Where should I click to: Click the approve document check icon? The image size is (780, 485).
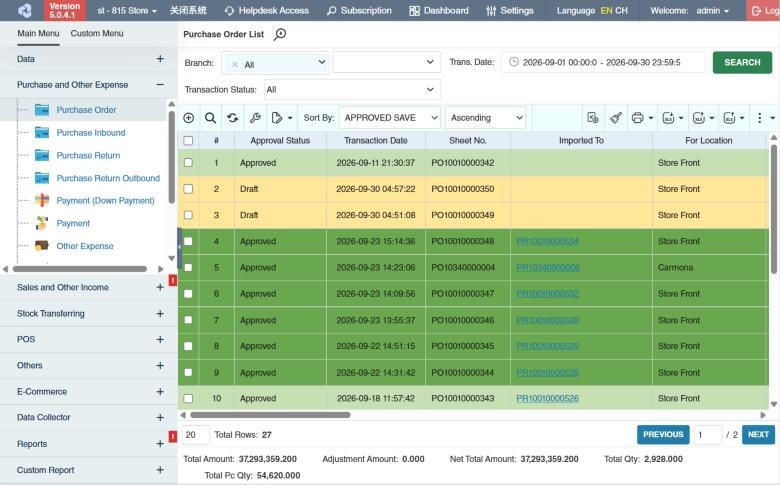[592, 118]
